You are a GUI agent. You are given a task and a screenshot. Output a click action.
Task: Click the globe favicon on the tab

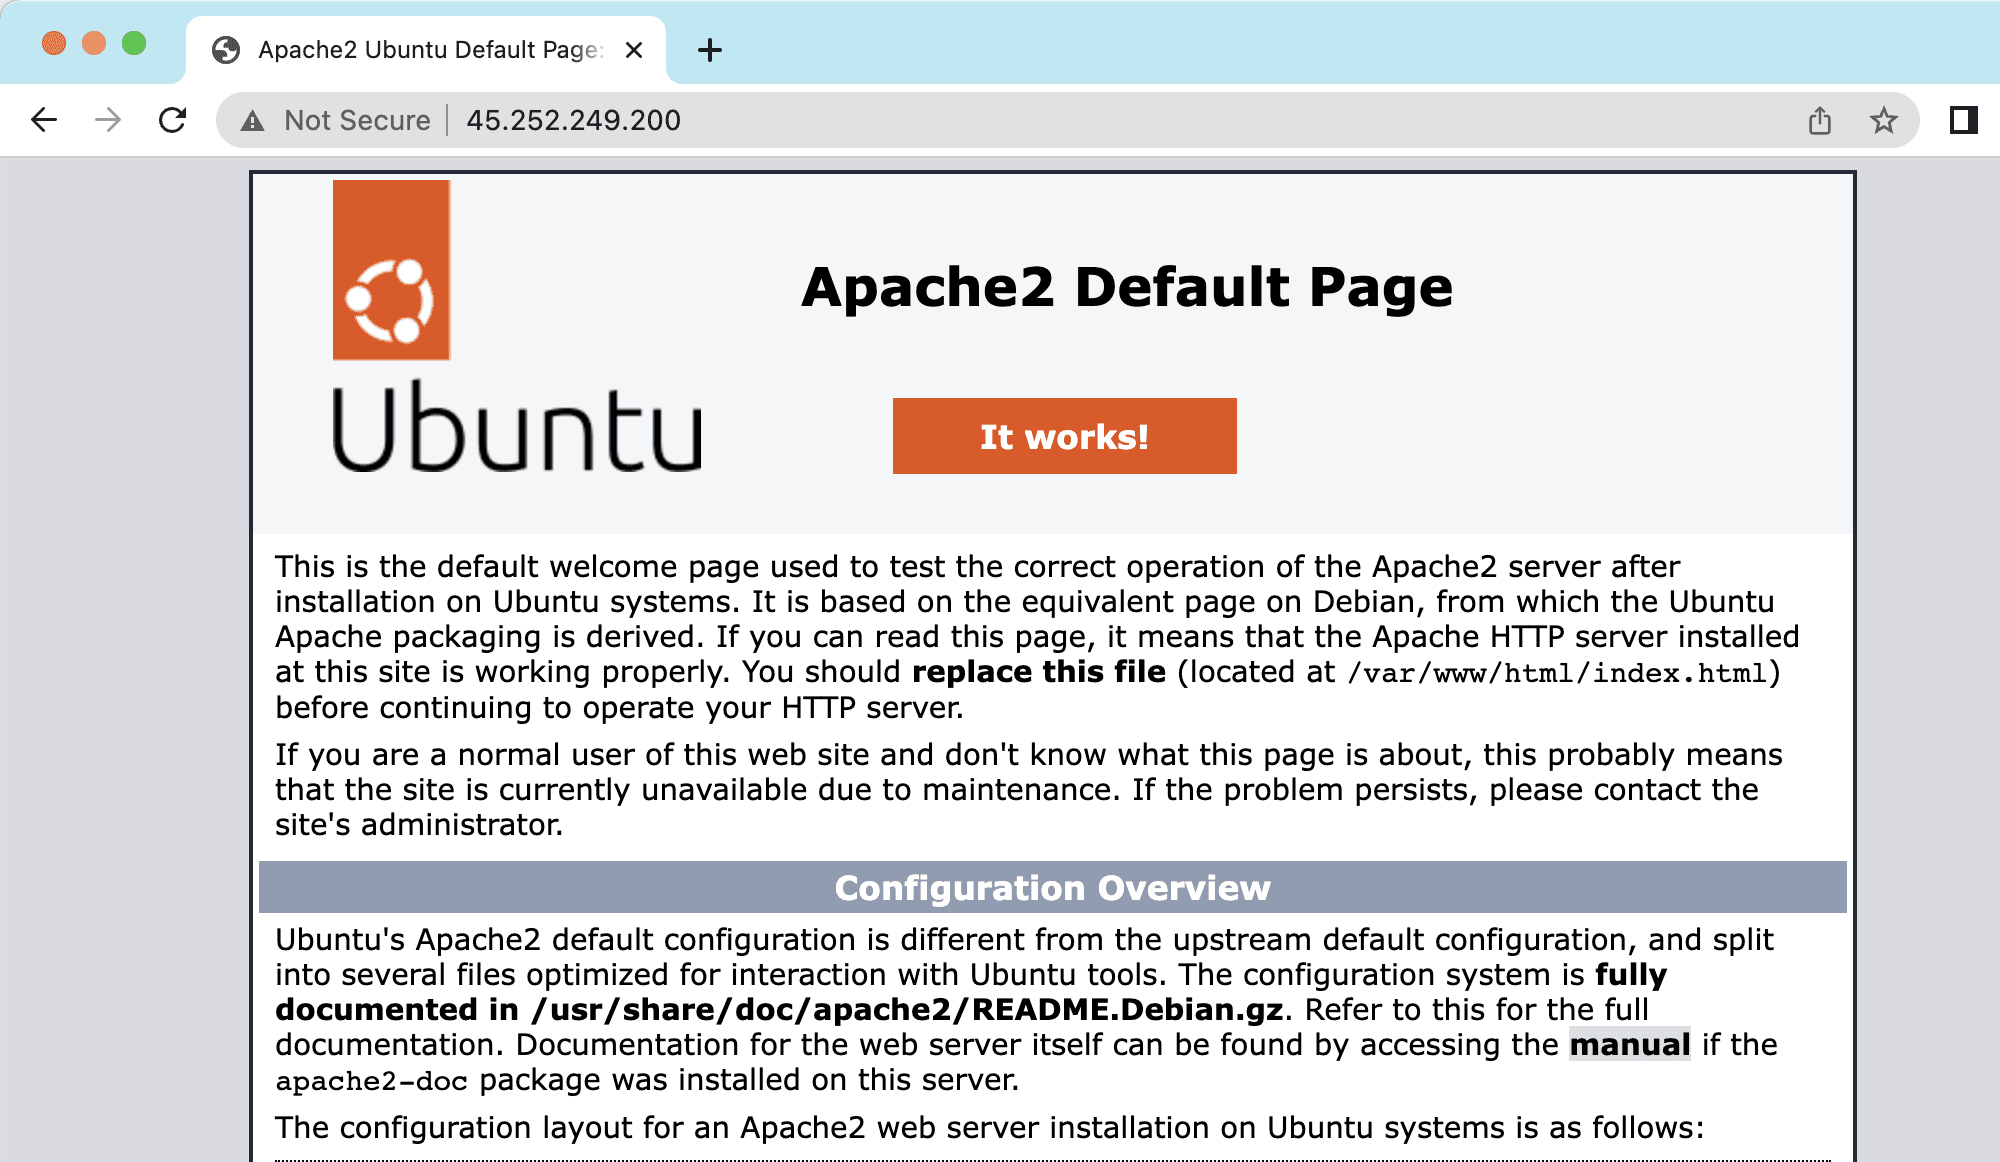pyautogui.click(x=226, y=49)
